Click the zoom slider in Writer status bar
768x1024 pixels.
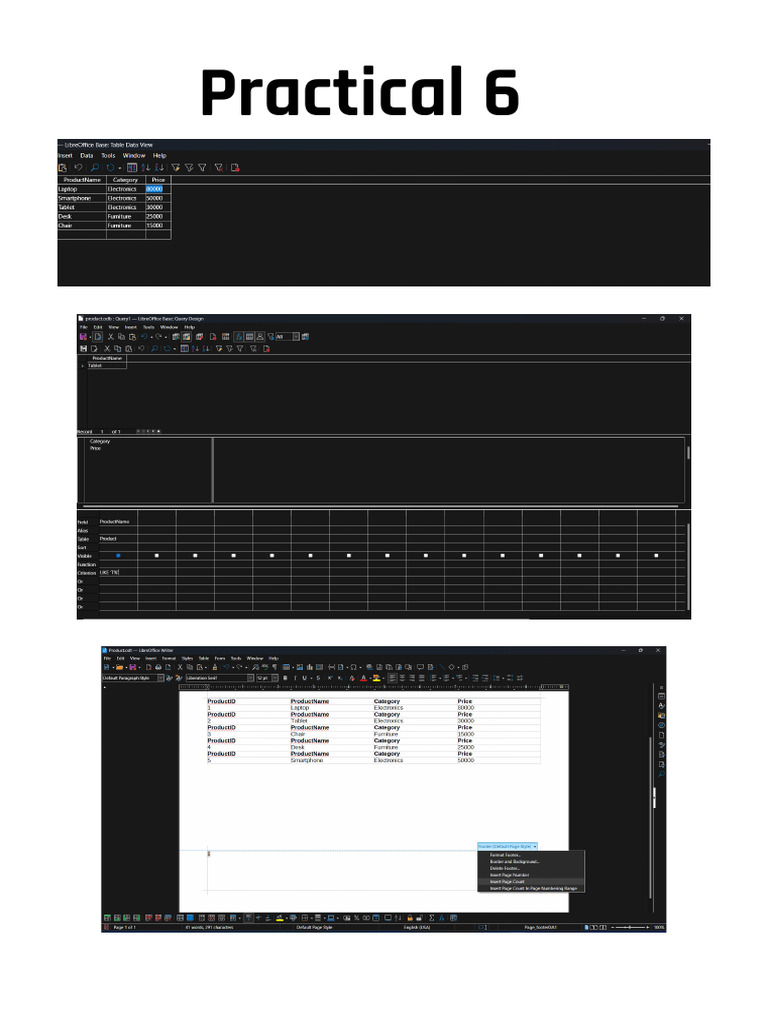click(630, 927)
